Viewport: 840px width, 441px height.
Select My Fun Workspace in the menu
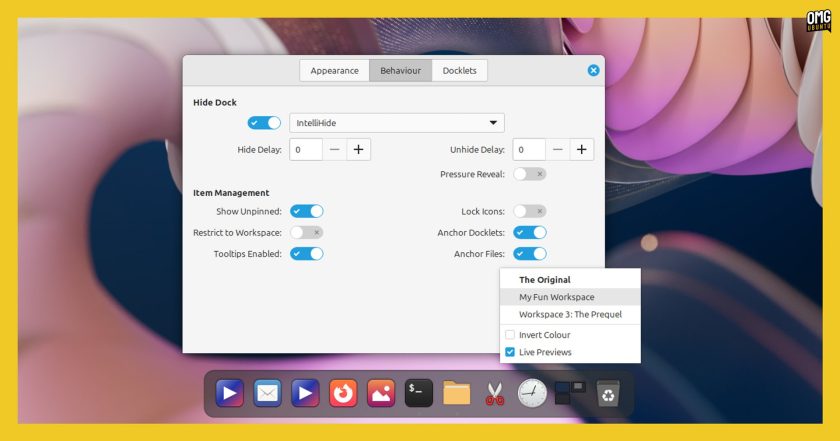pos(570,297)
